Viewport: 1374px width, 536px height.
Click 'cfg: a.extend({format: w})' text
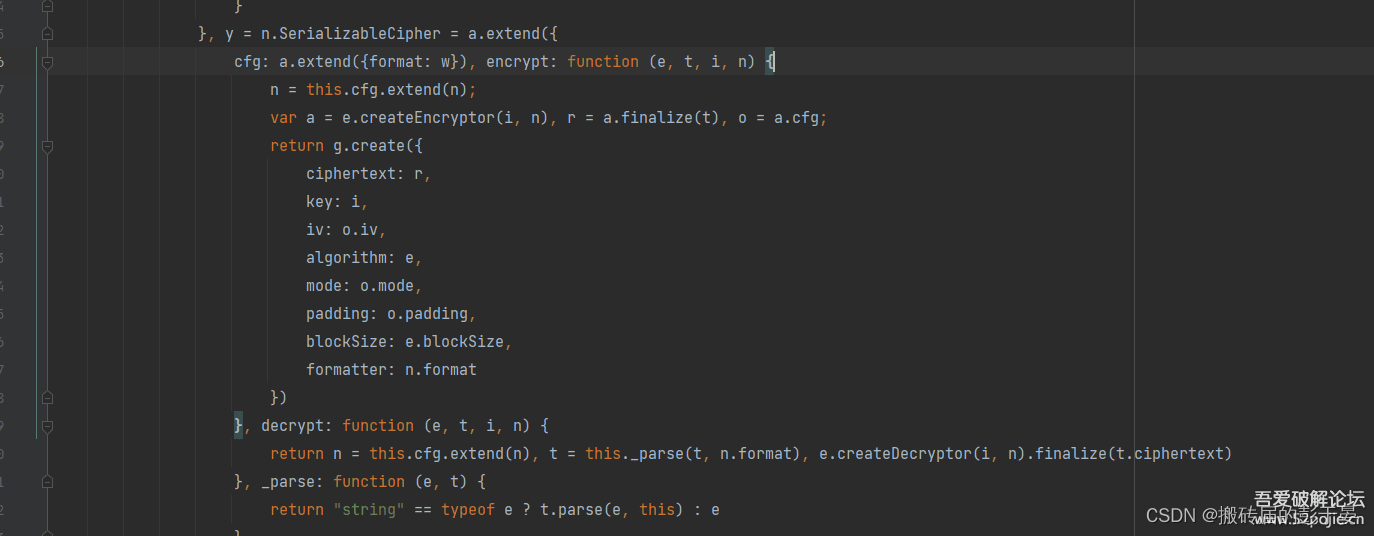(351, 62)
